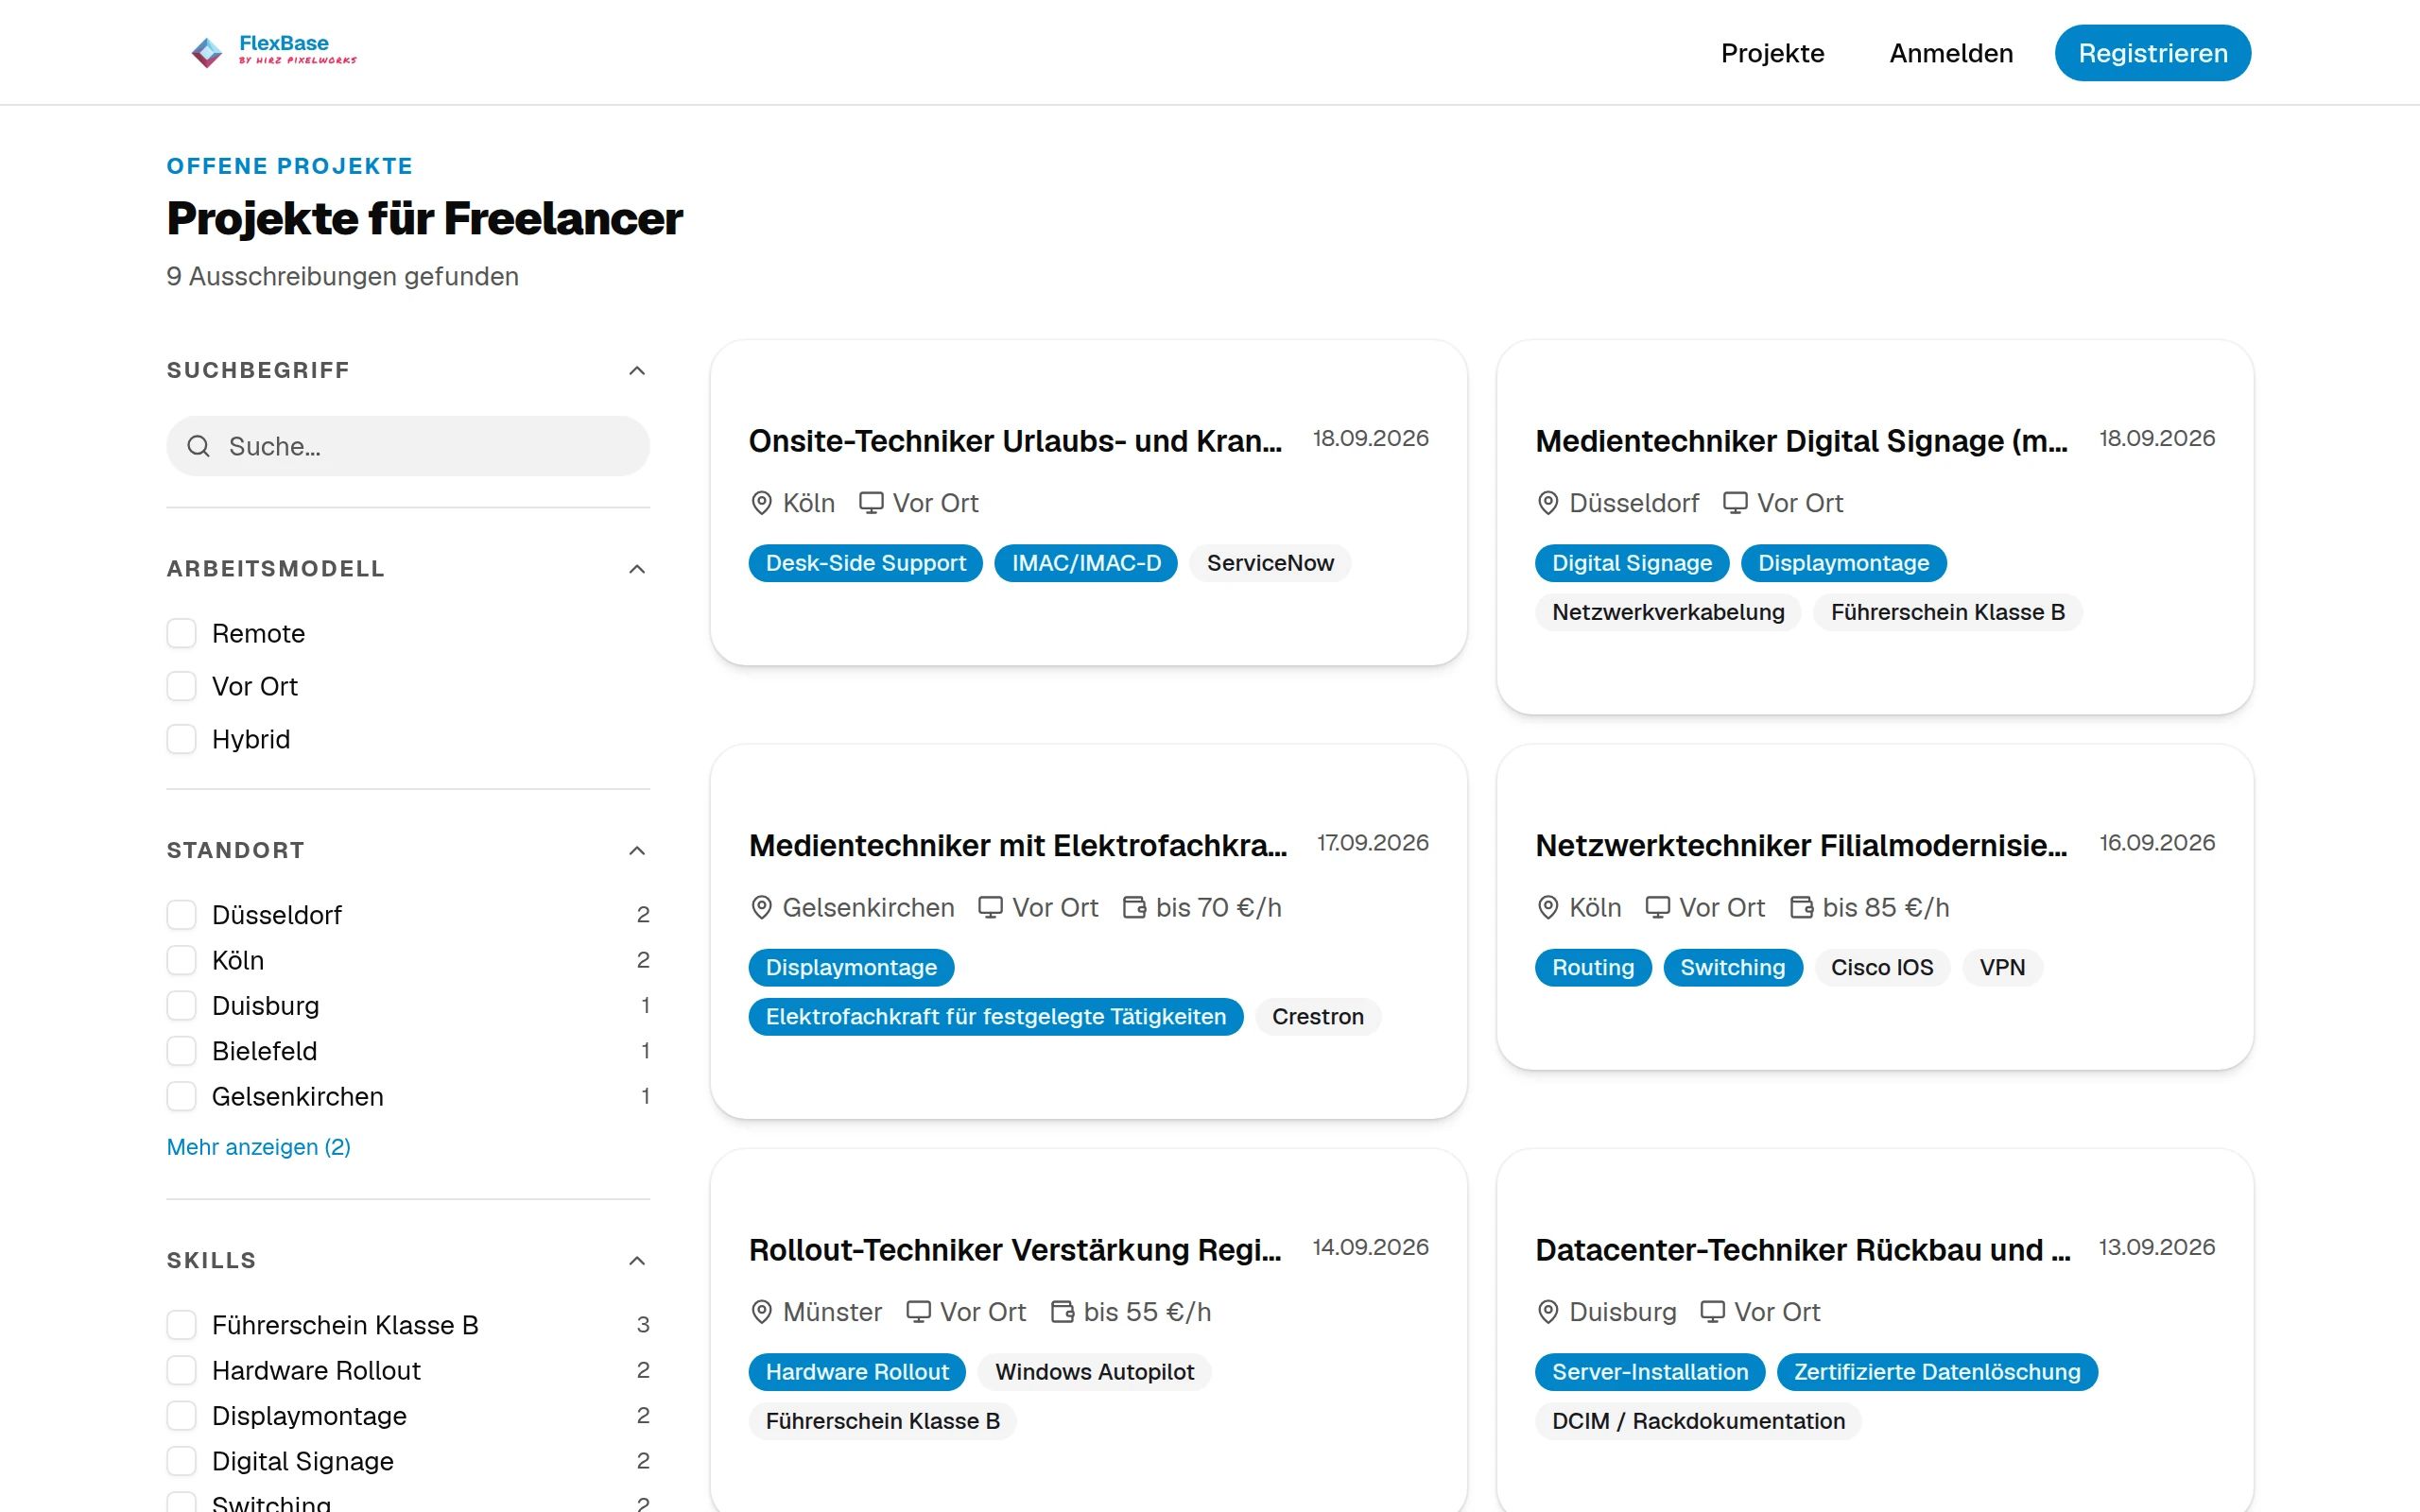Open the FlexBase logo homepage
This screenshot has width=2420, height=1512.
coord(273,51)
